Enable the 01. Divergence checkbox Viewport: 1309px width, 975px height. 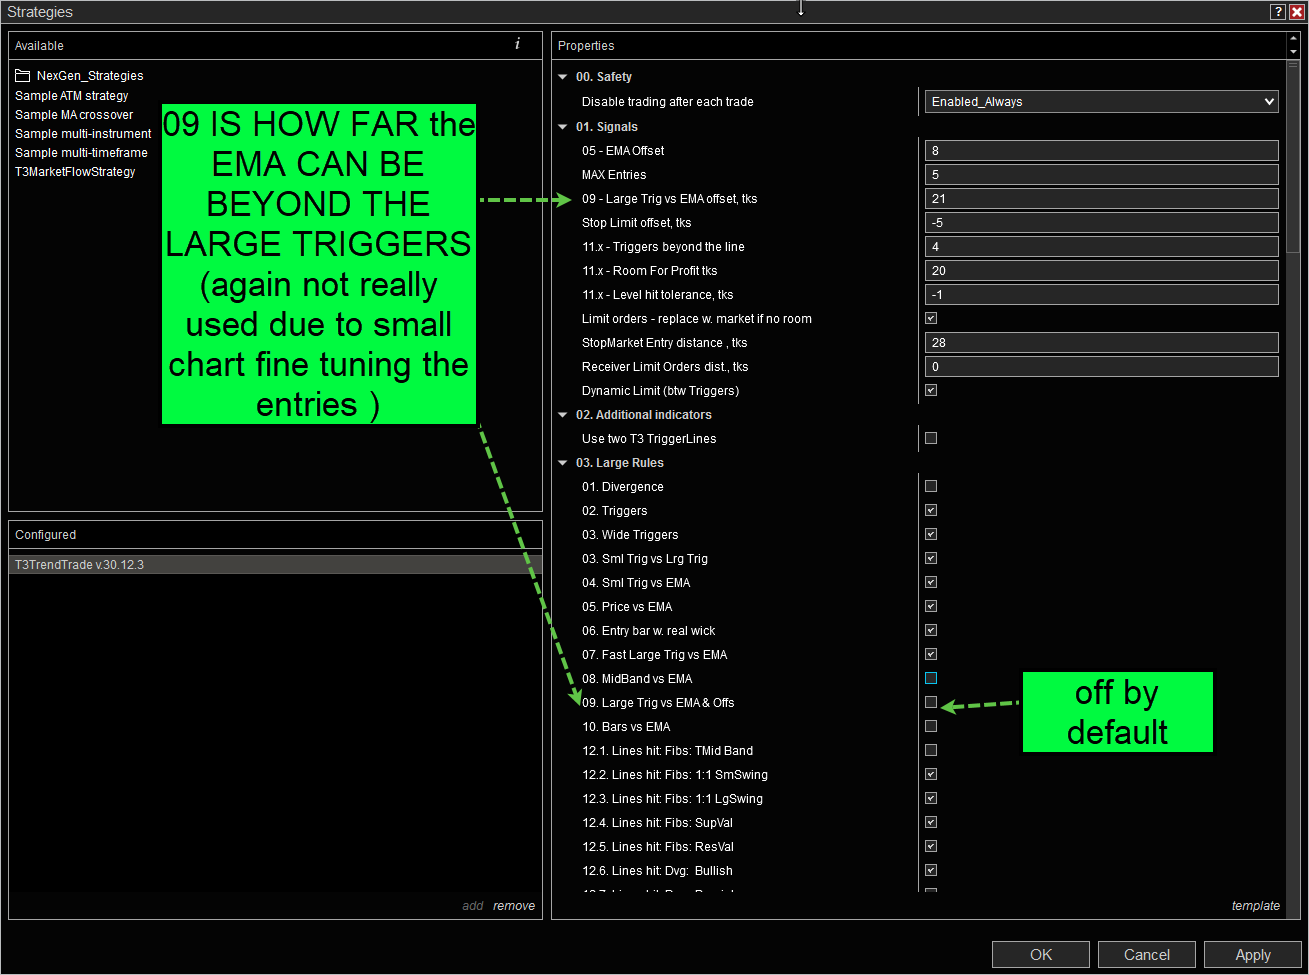pyautogui.click(x=931, y=487)
